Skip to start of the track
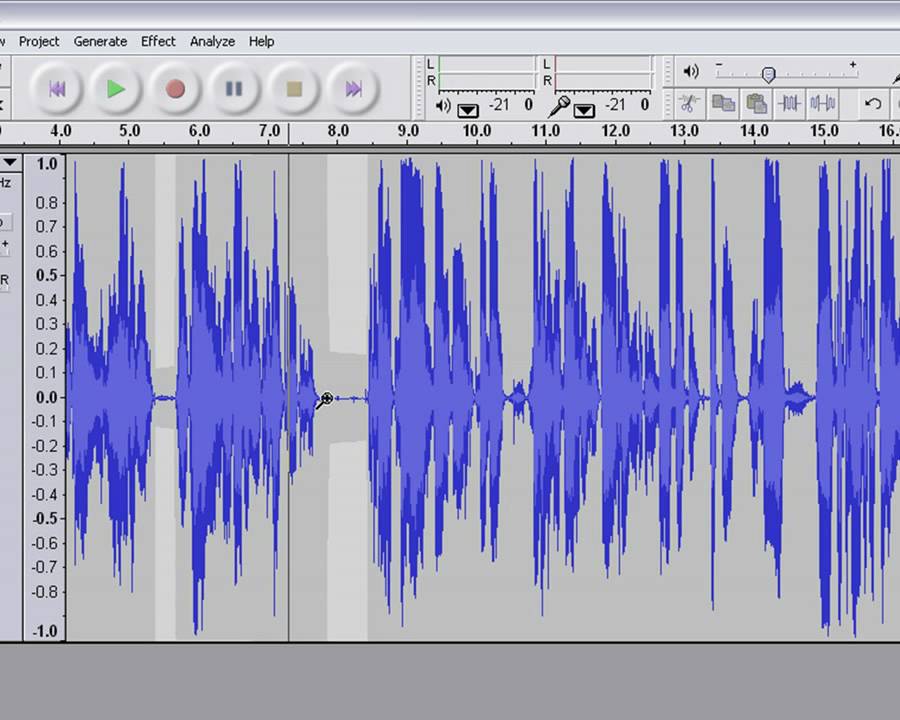 coord(57,89)
